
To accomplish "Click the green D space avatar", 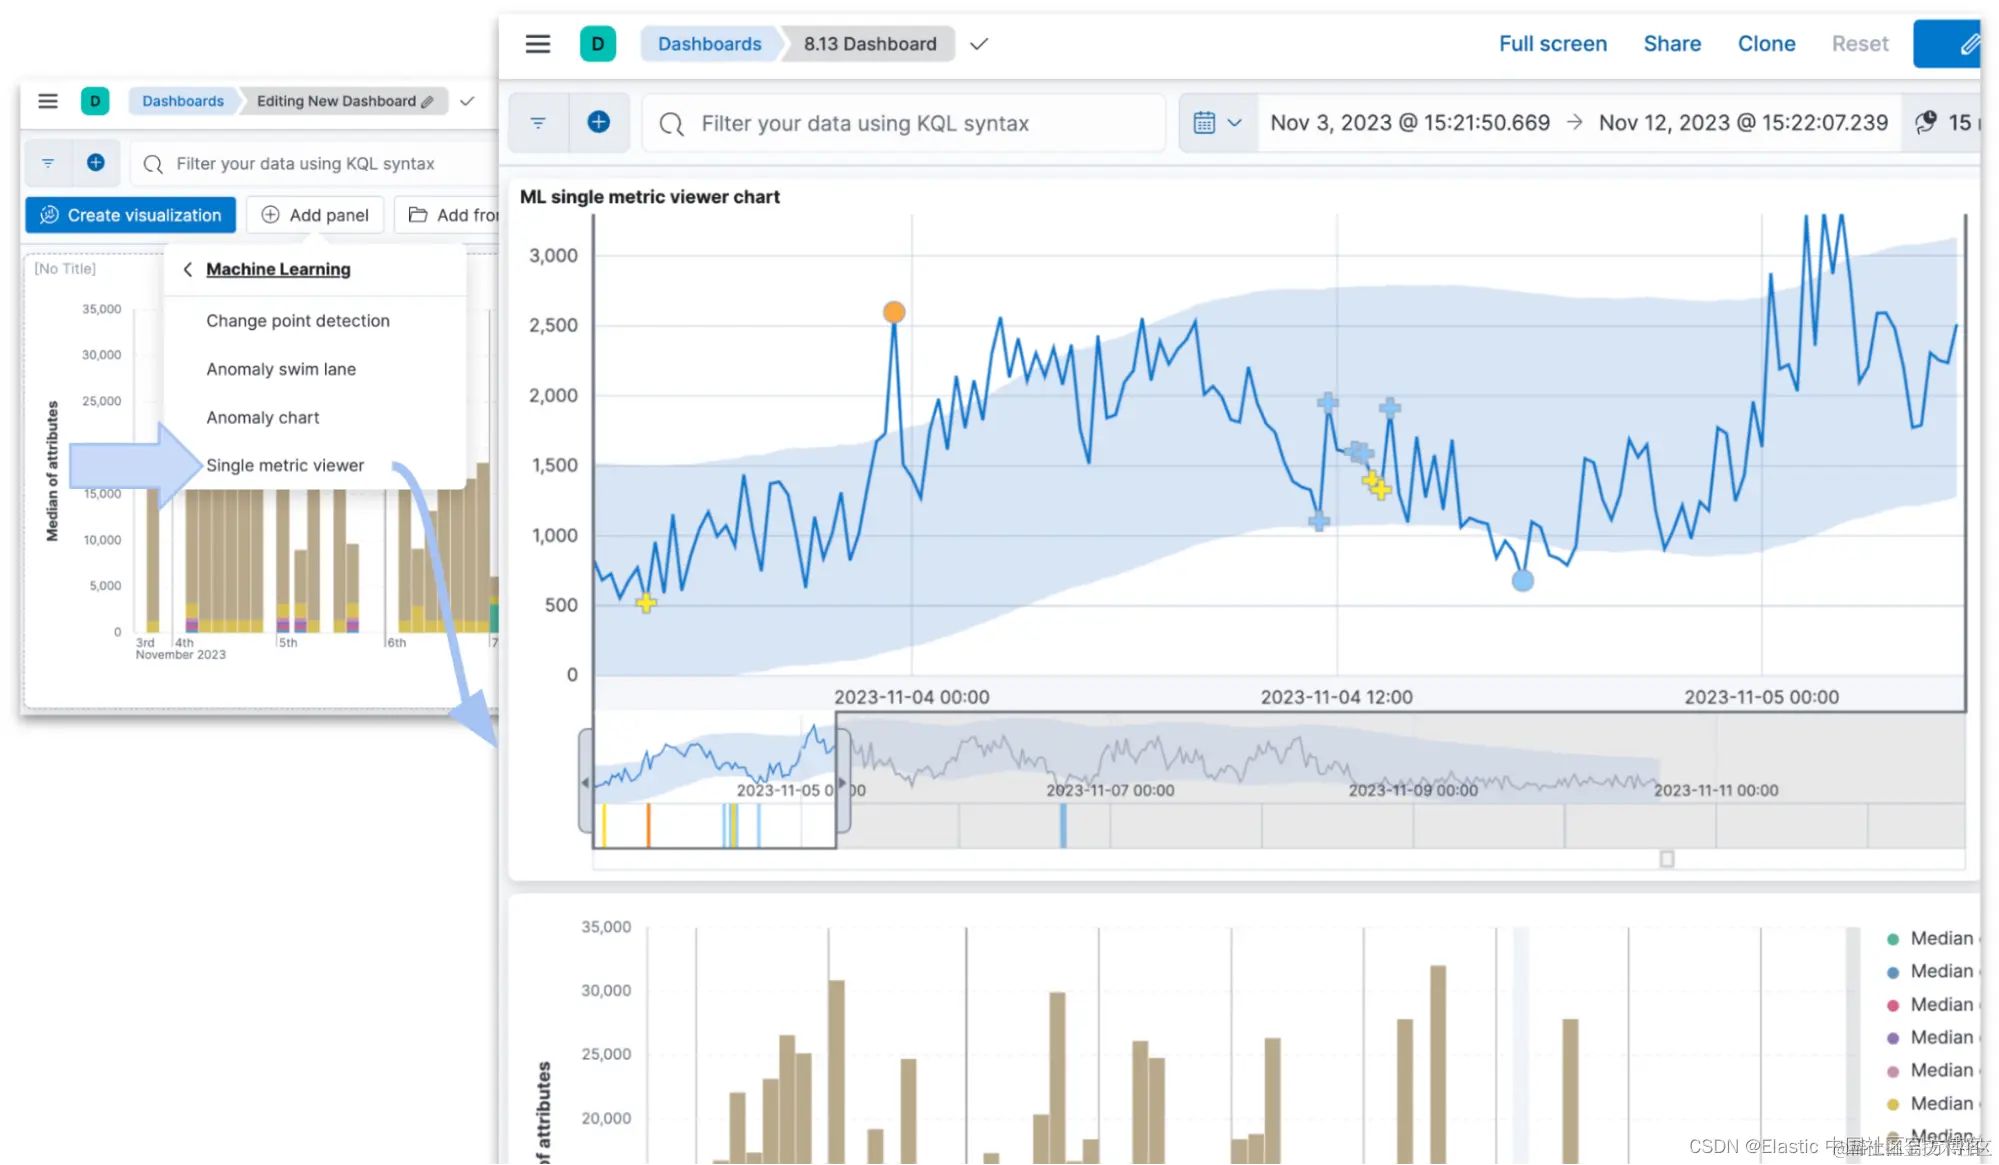I will pyautogui.click(x=597, y=44).
